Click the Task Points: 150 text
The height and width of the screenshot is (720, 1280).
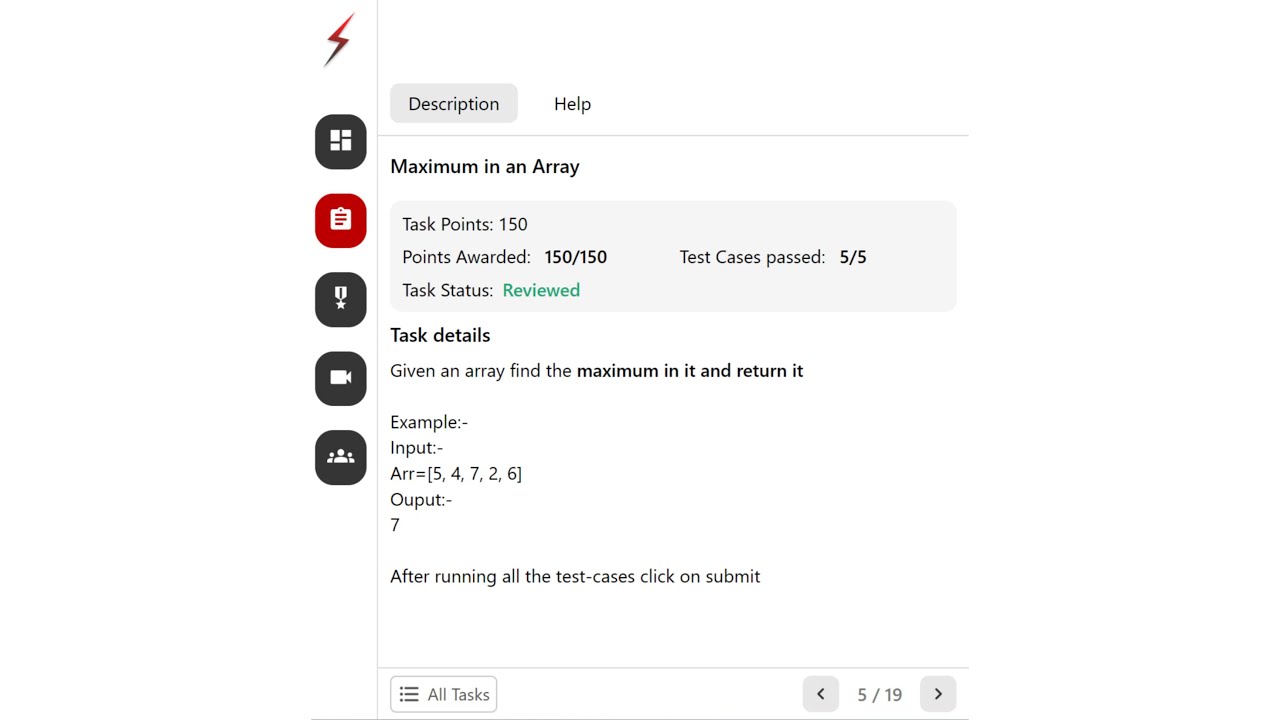tap(465, 224)
